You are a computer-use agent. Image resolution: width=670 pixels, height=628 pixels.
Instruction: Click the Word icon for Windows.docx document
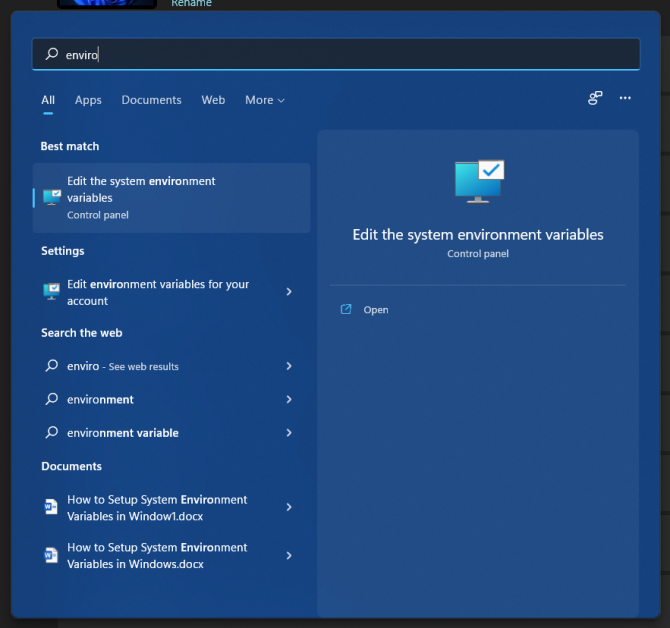(x=51, y=556)
